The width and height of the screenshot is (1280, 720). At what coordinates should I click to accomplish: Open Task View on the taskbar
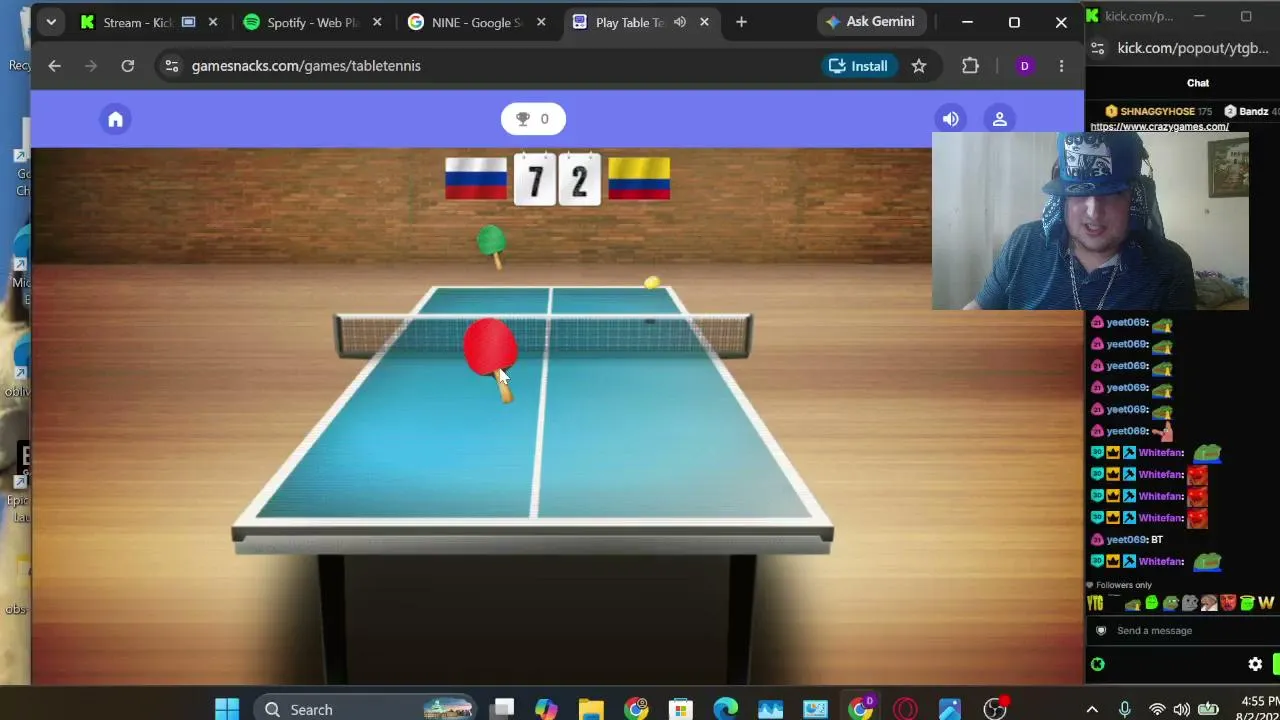[x=502, y=709]
